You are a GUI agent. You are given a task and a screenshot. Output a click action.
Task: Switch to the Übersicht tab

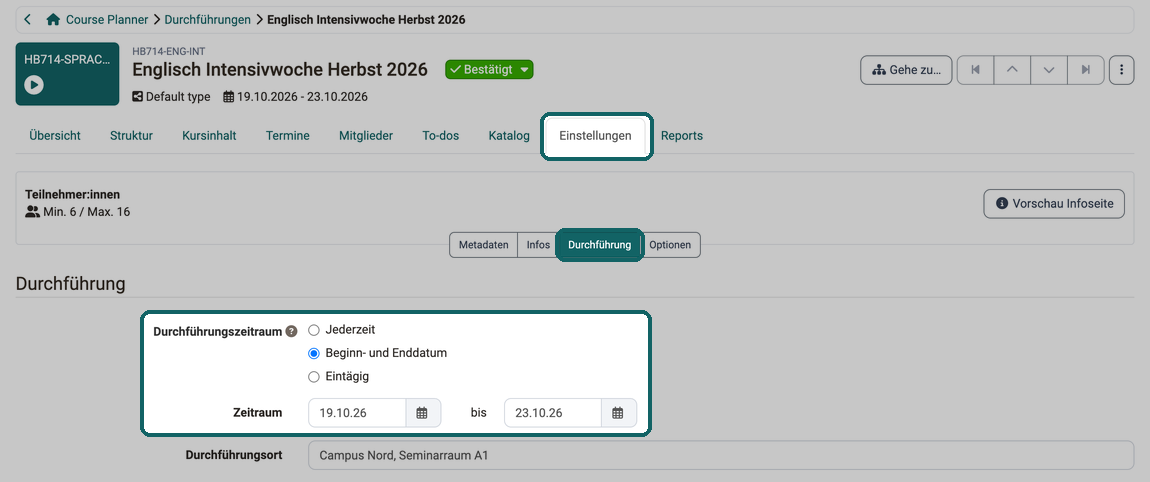click(x=55, y=136)
